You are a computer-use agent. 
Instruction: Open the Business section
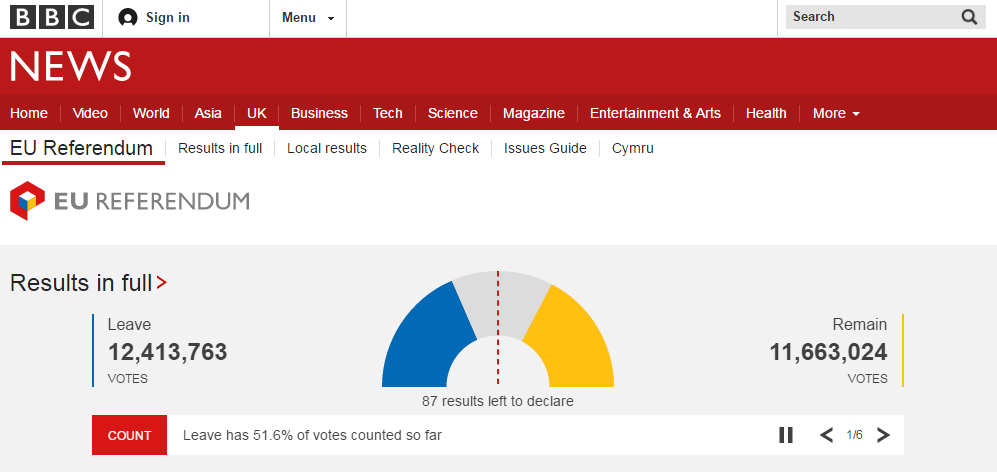(319, 113)
